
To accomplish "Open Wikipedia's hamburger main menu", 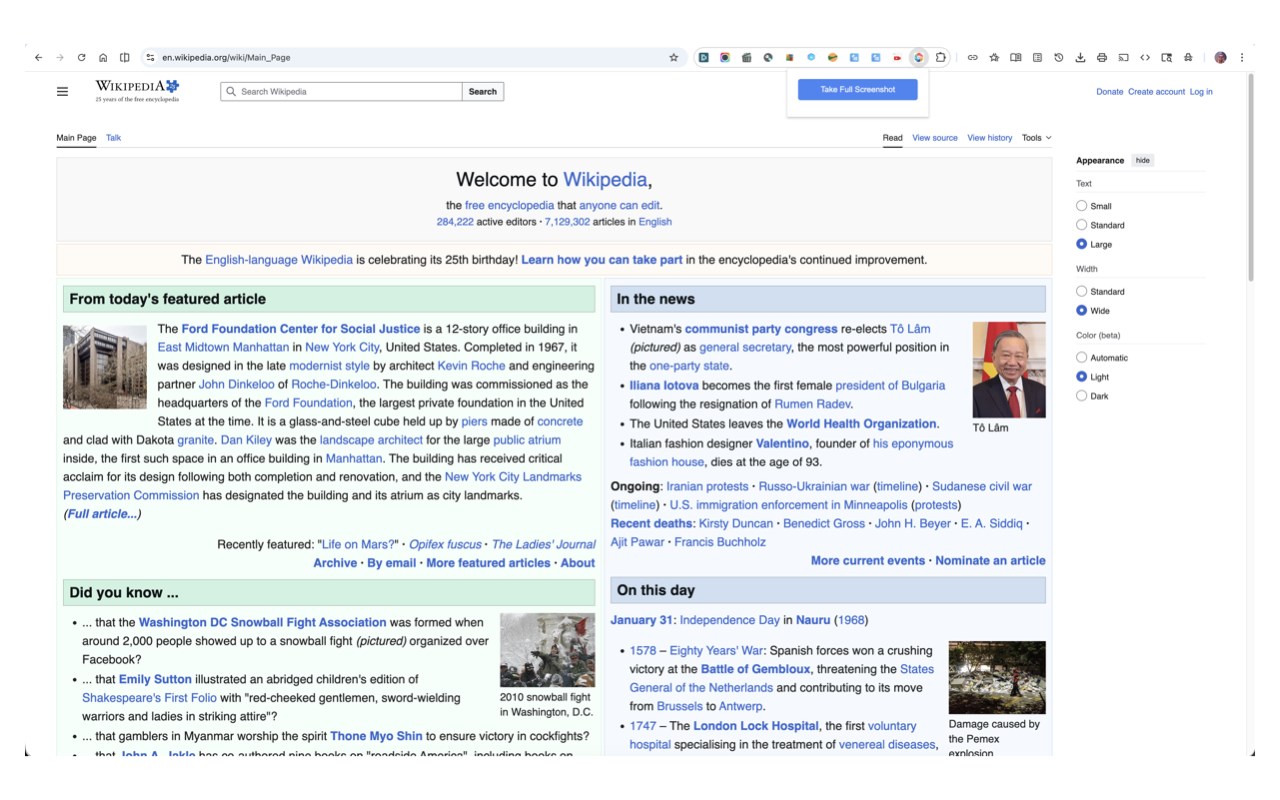I will coord(62,92).
